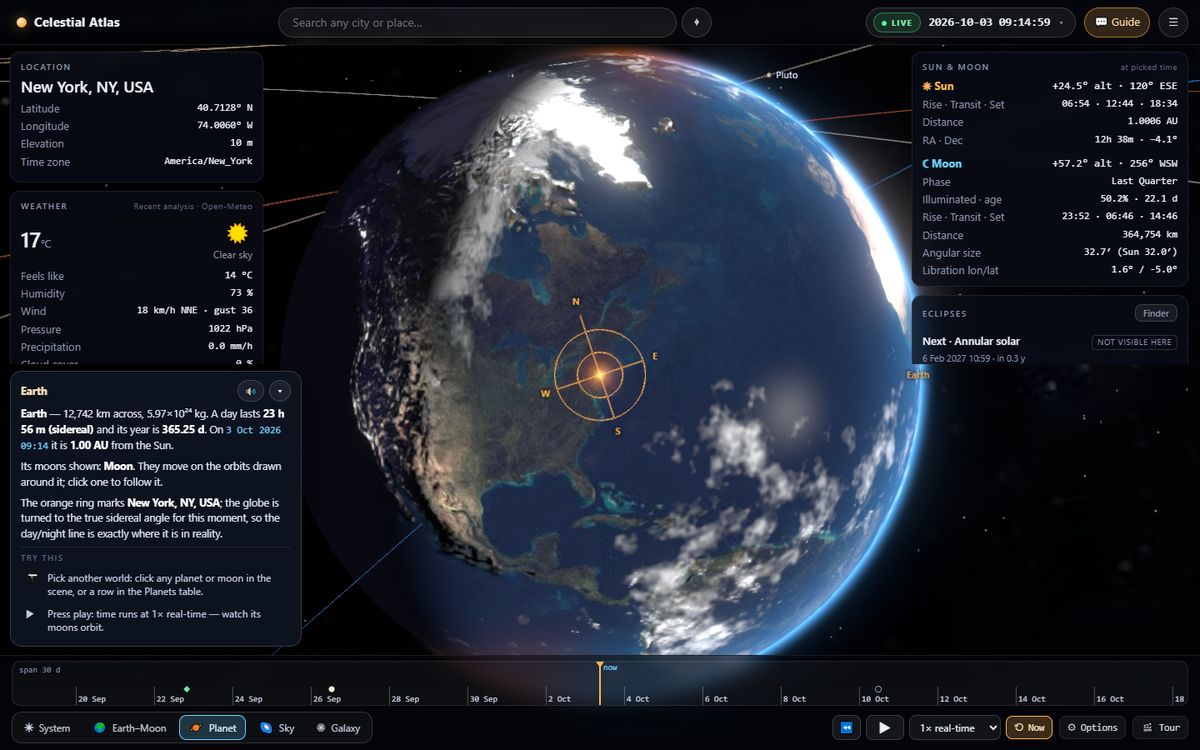This screenshot has height=750, width=1200.
Task: Click the green diamond marker near 22 Sep
Action: [187, 689]
